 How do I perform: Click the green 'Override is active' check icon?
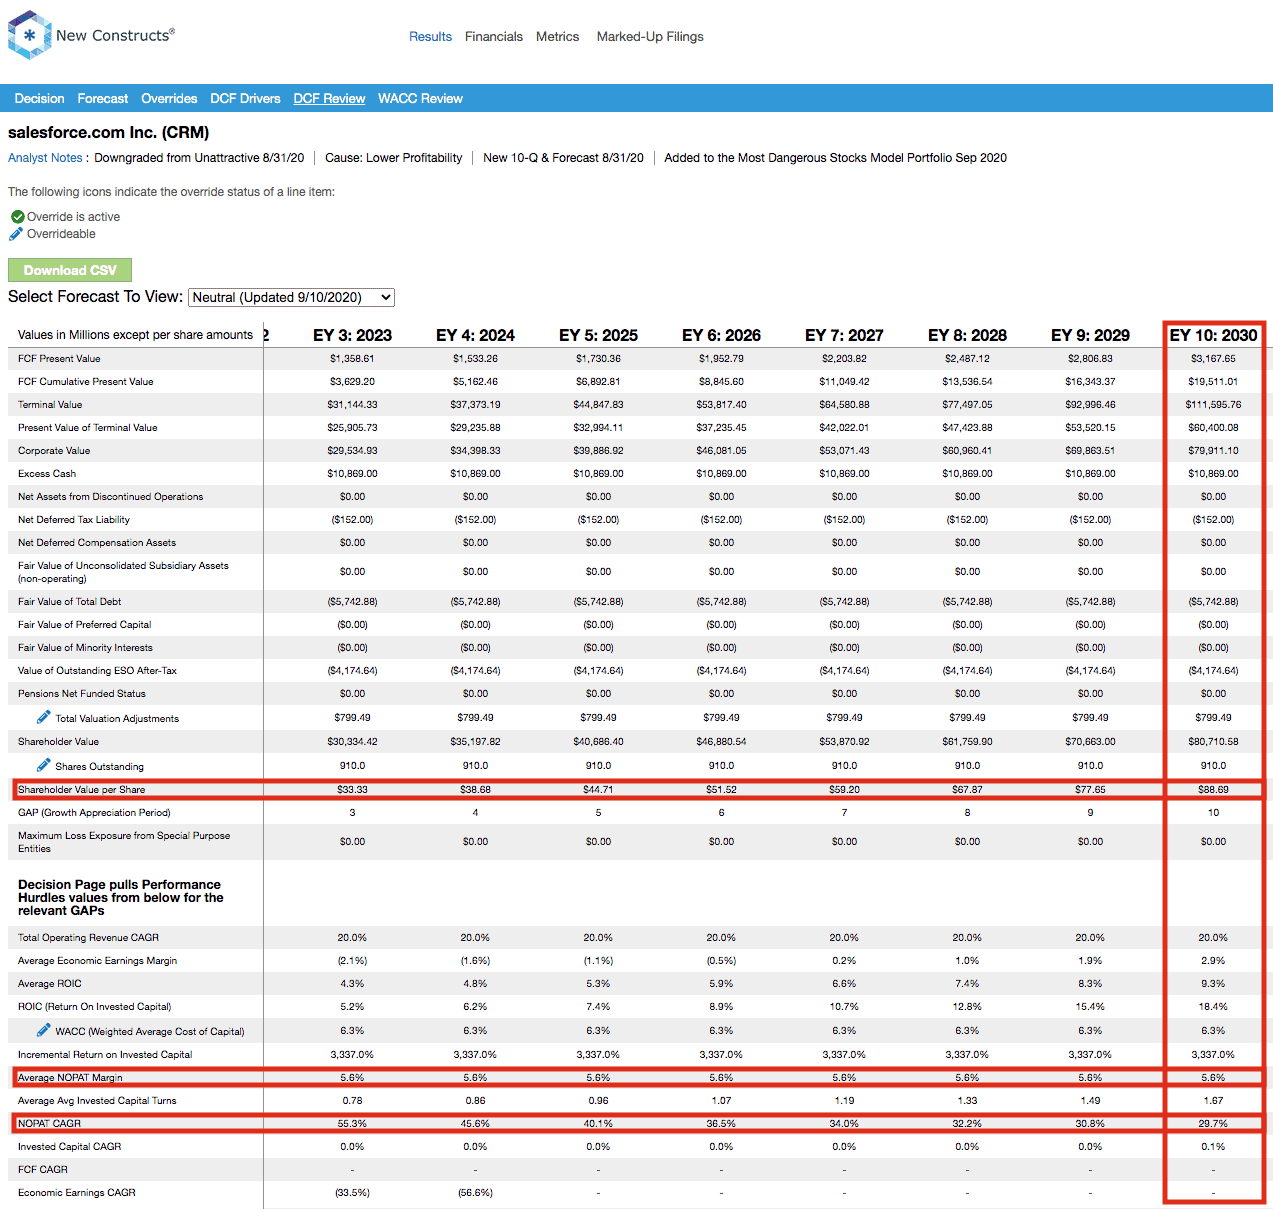(18, 217)
